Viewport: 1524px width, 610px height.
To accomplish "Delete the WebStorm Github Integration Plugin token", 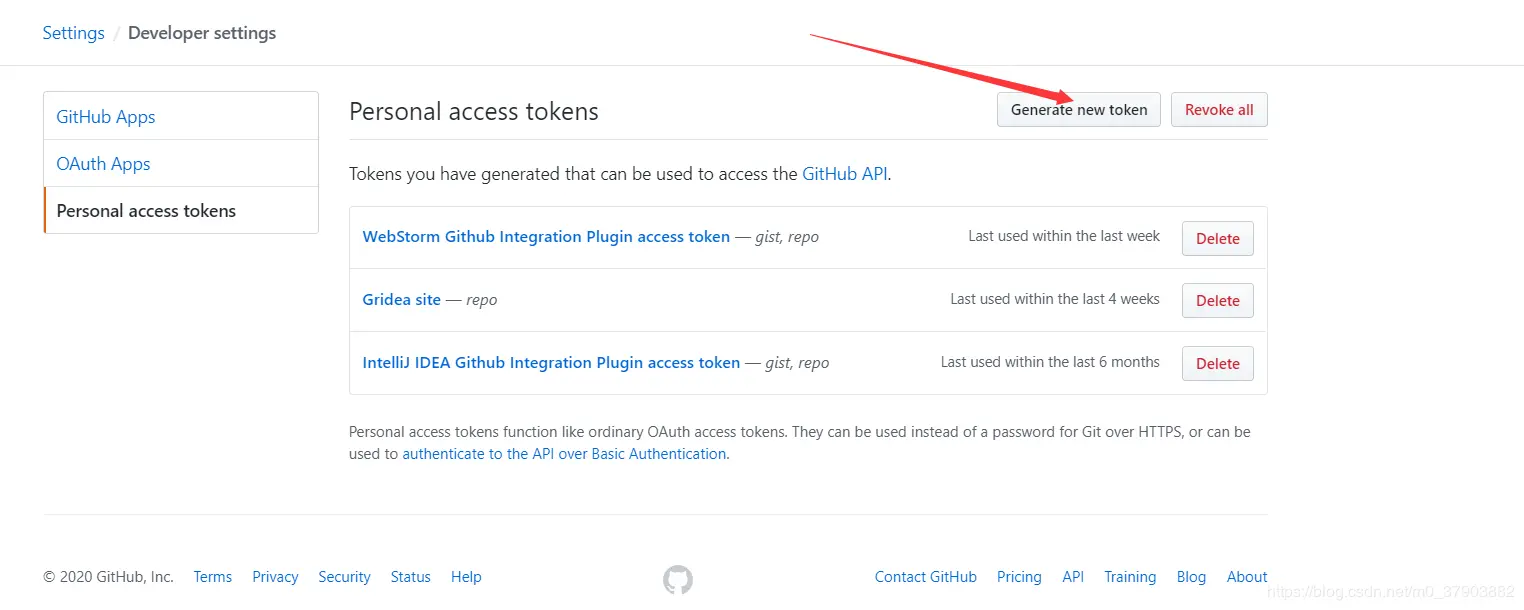I will click(1218, 239).
